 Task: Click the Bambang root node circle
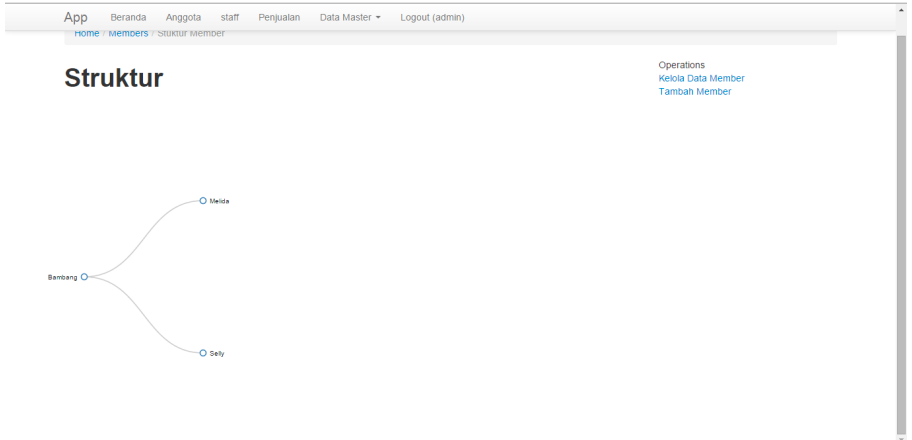tap(84, 277)
